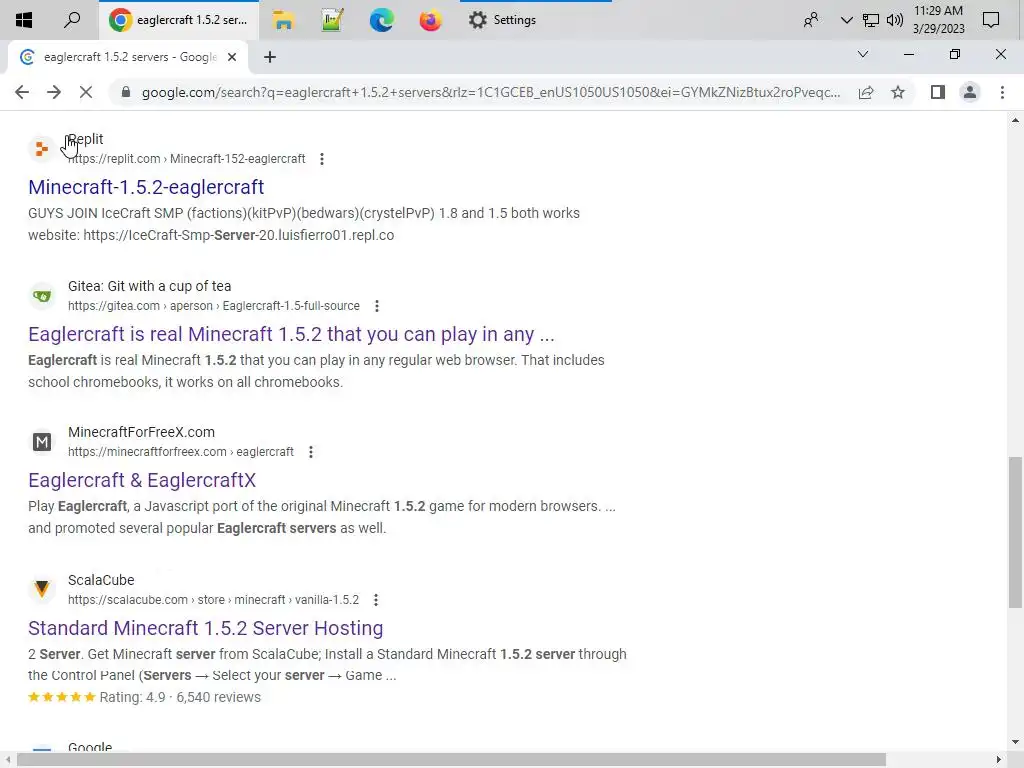Open taskbar search magnifier

[72, 20]
